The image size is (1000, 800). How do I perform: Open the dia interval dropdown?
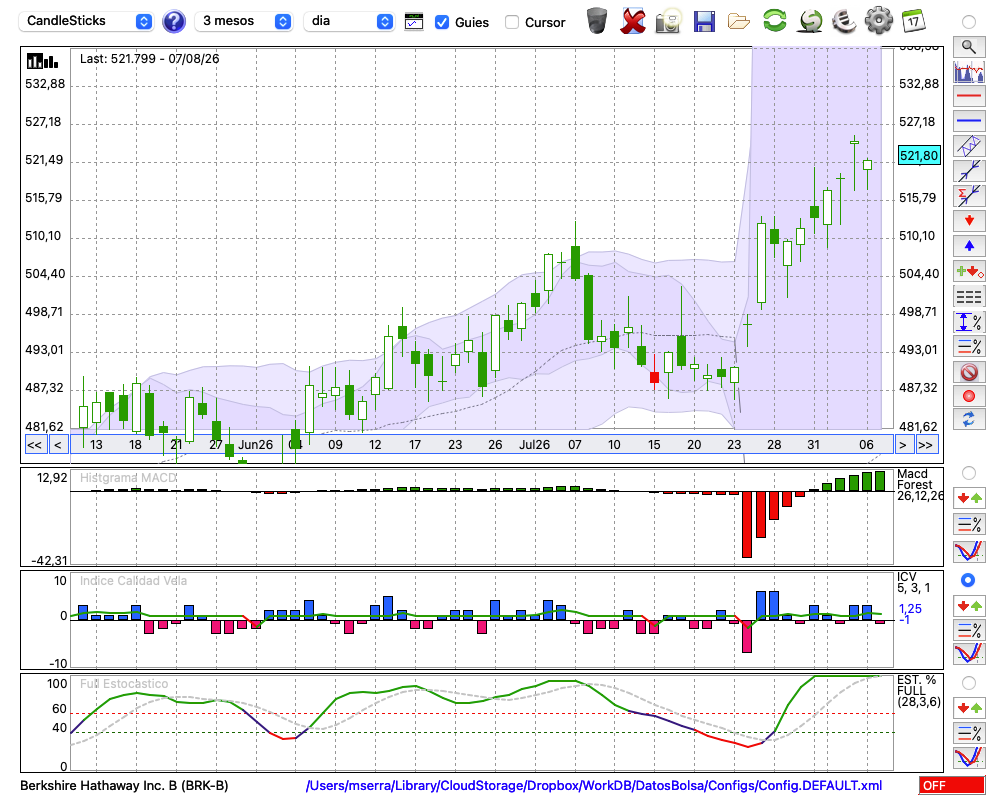pos(348,21)
